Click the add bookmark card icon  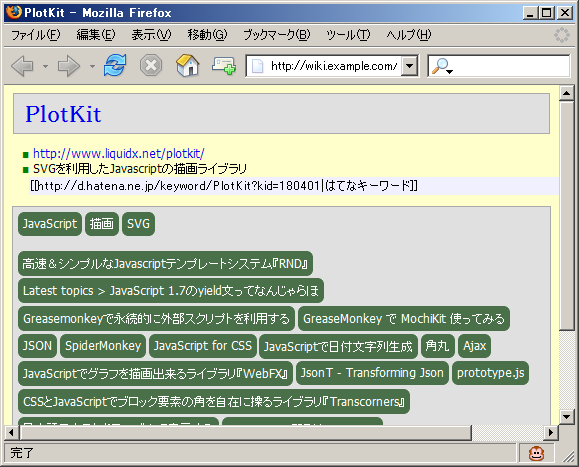224,66
